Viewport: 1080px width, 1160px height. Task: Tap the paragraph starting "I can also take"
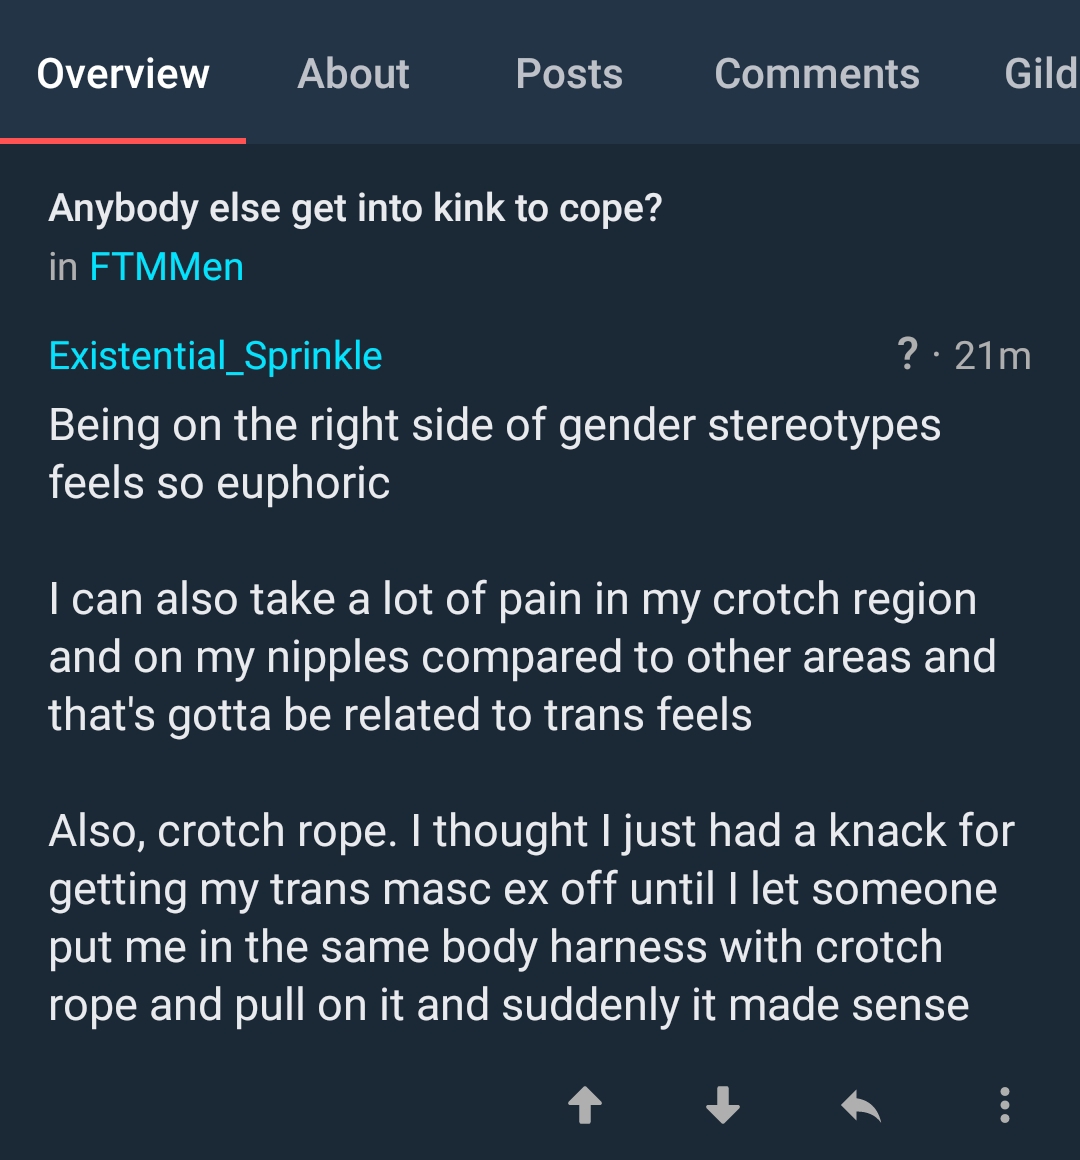pos(520,657)
